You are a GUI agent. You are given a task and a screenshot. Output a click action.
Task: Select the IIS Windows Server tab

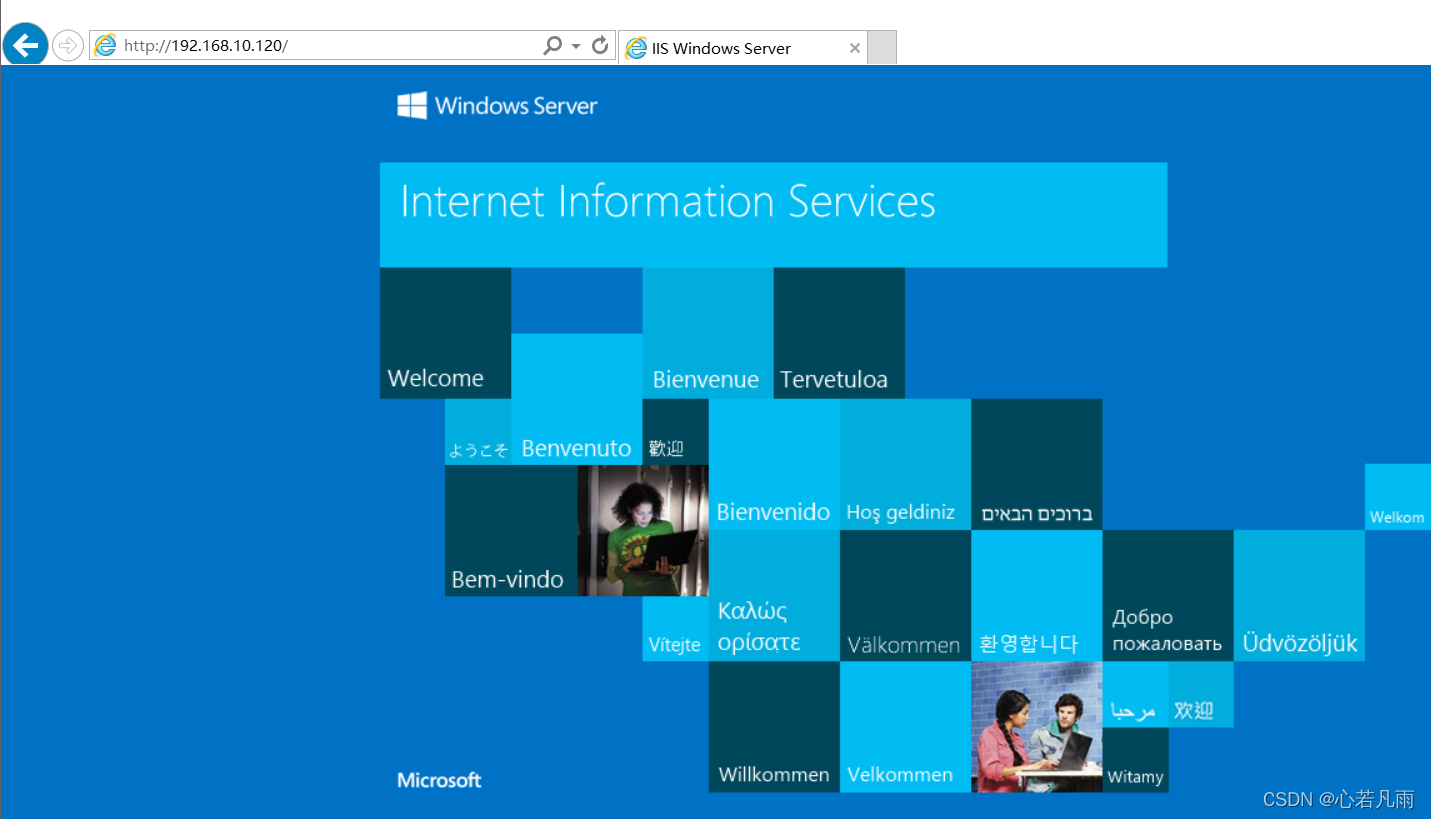(x=743, y=48)
